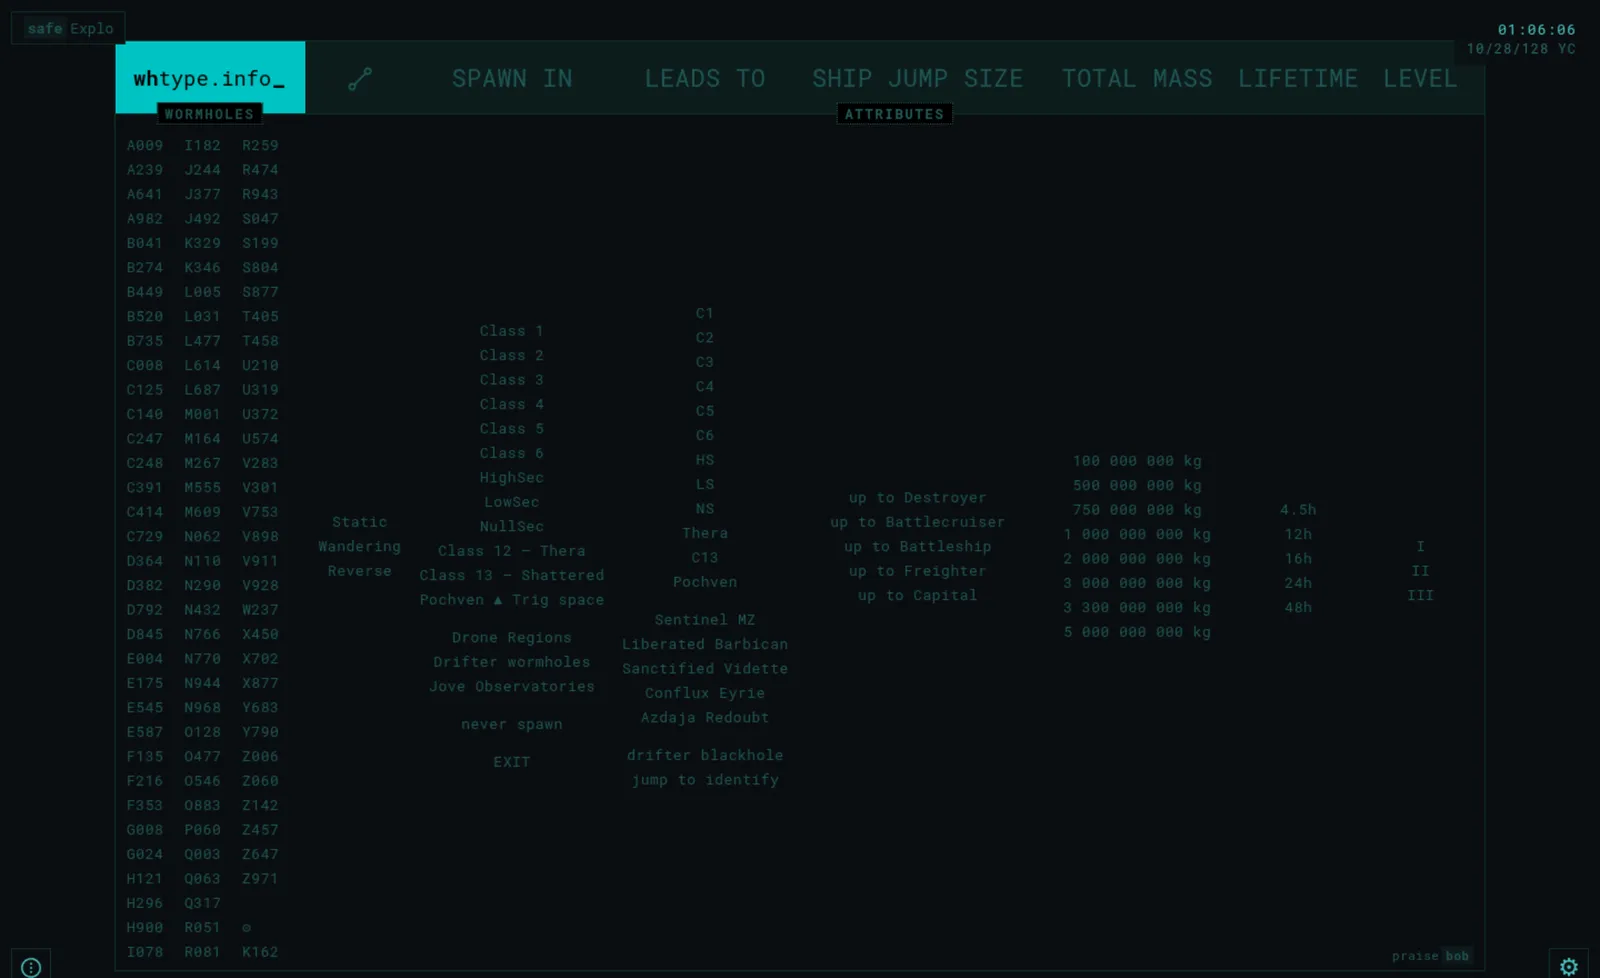Select the small circle symbol below Z971

pyautogui.click(x=247, y=928)
